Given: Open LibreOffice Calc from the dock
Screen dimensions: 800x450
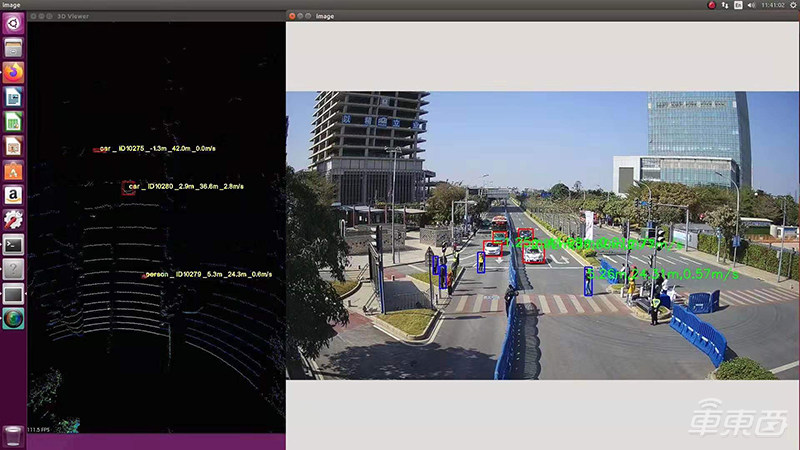Looking at the screenshot, I should (x=13, y=121).
